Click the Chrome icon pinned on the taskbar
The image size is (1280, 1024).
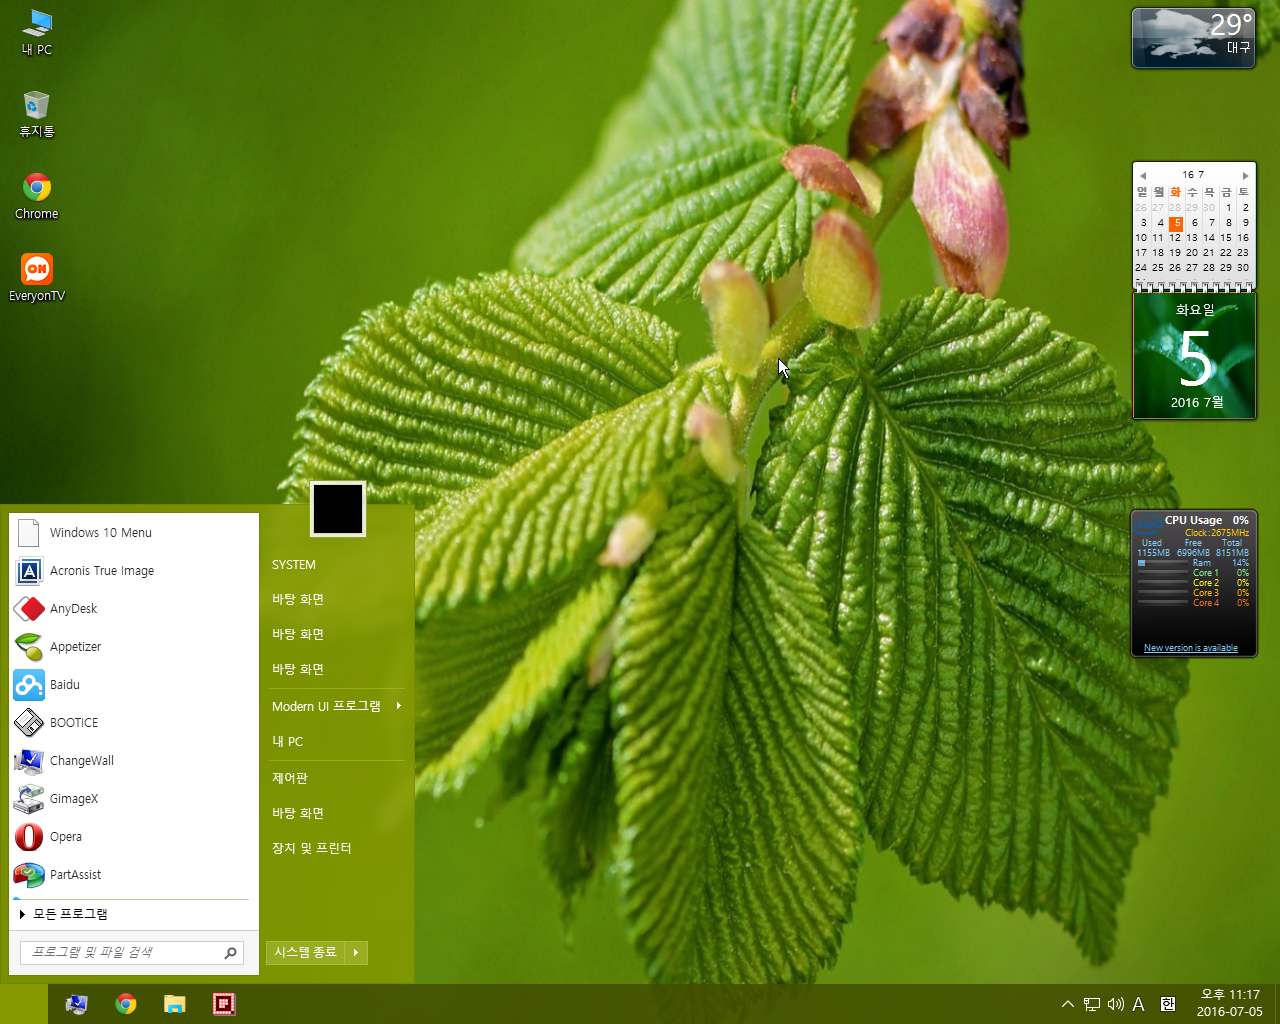[126, 1004]
